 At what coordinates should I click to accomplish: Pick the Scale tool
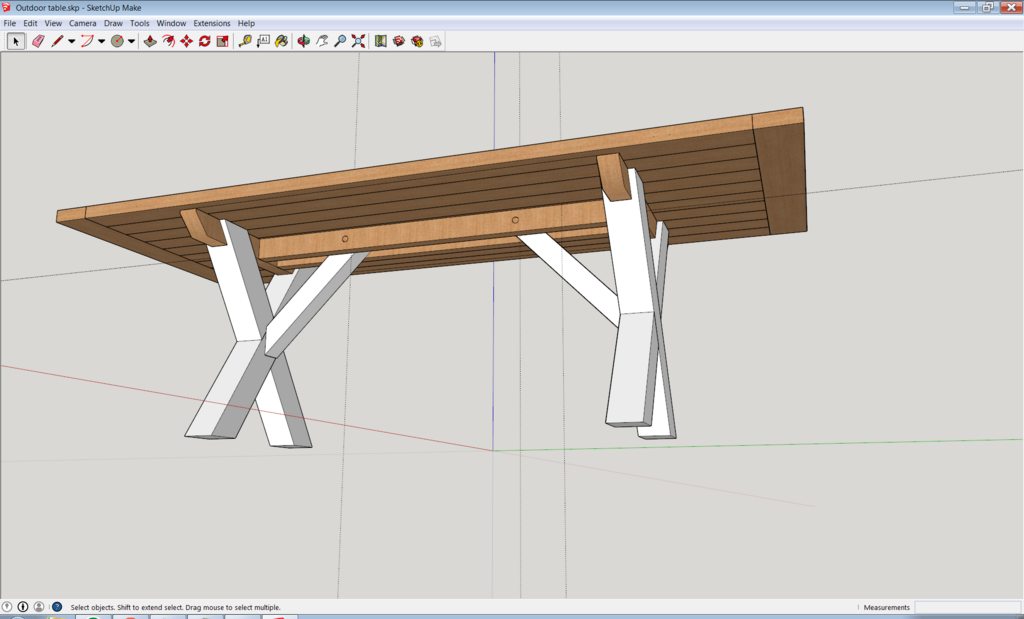tap(223, 41)
